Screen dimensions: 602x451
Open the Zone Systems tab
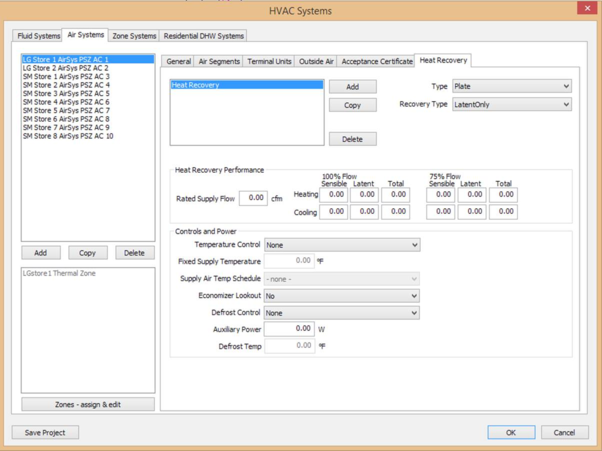tap(134, 36)
